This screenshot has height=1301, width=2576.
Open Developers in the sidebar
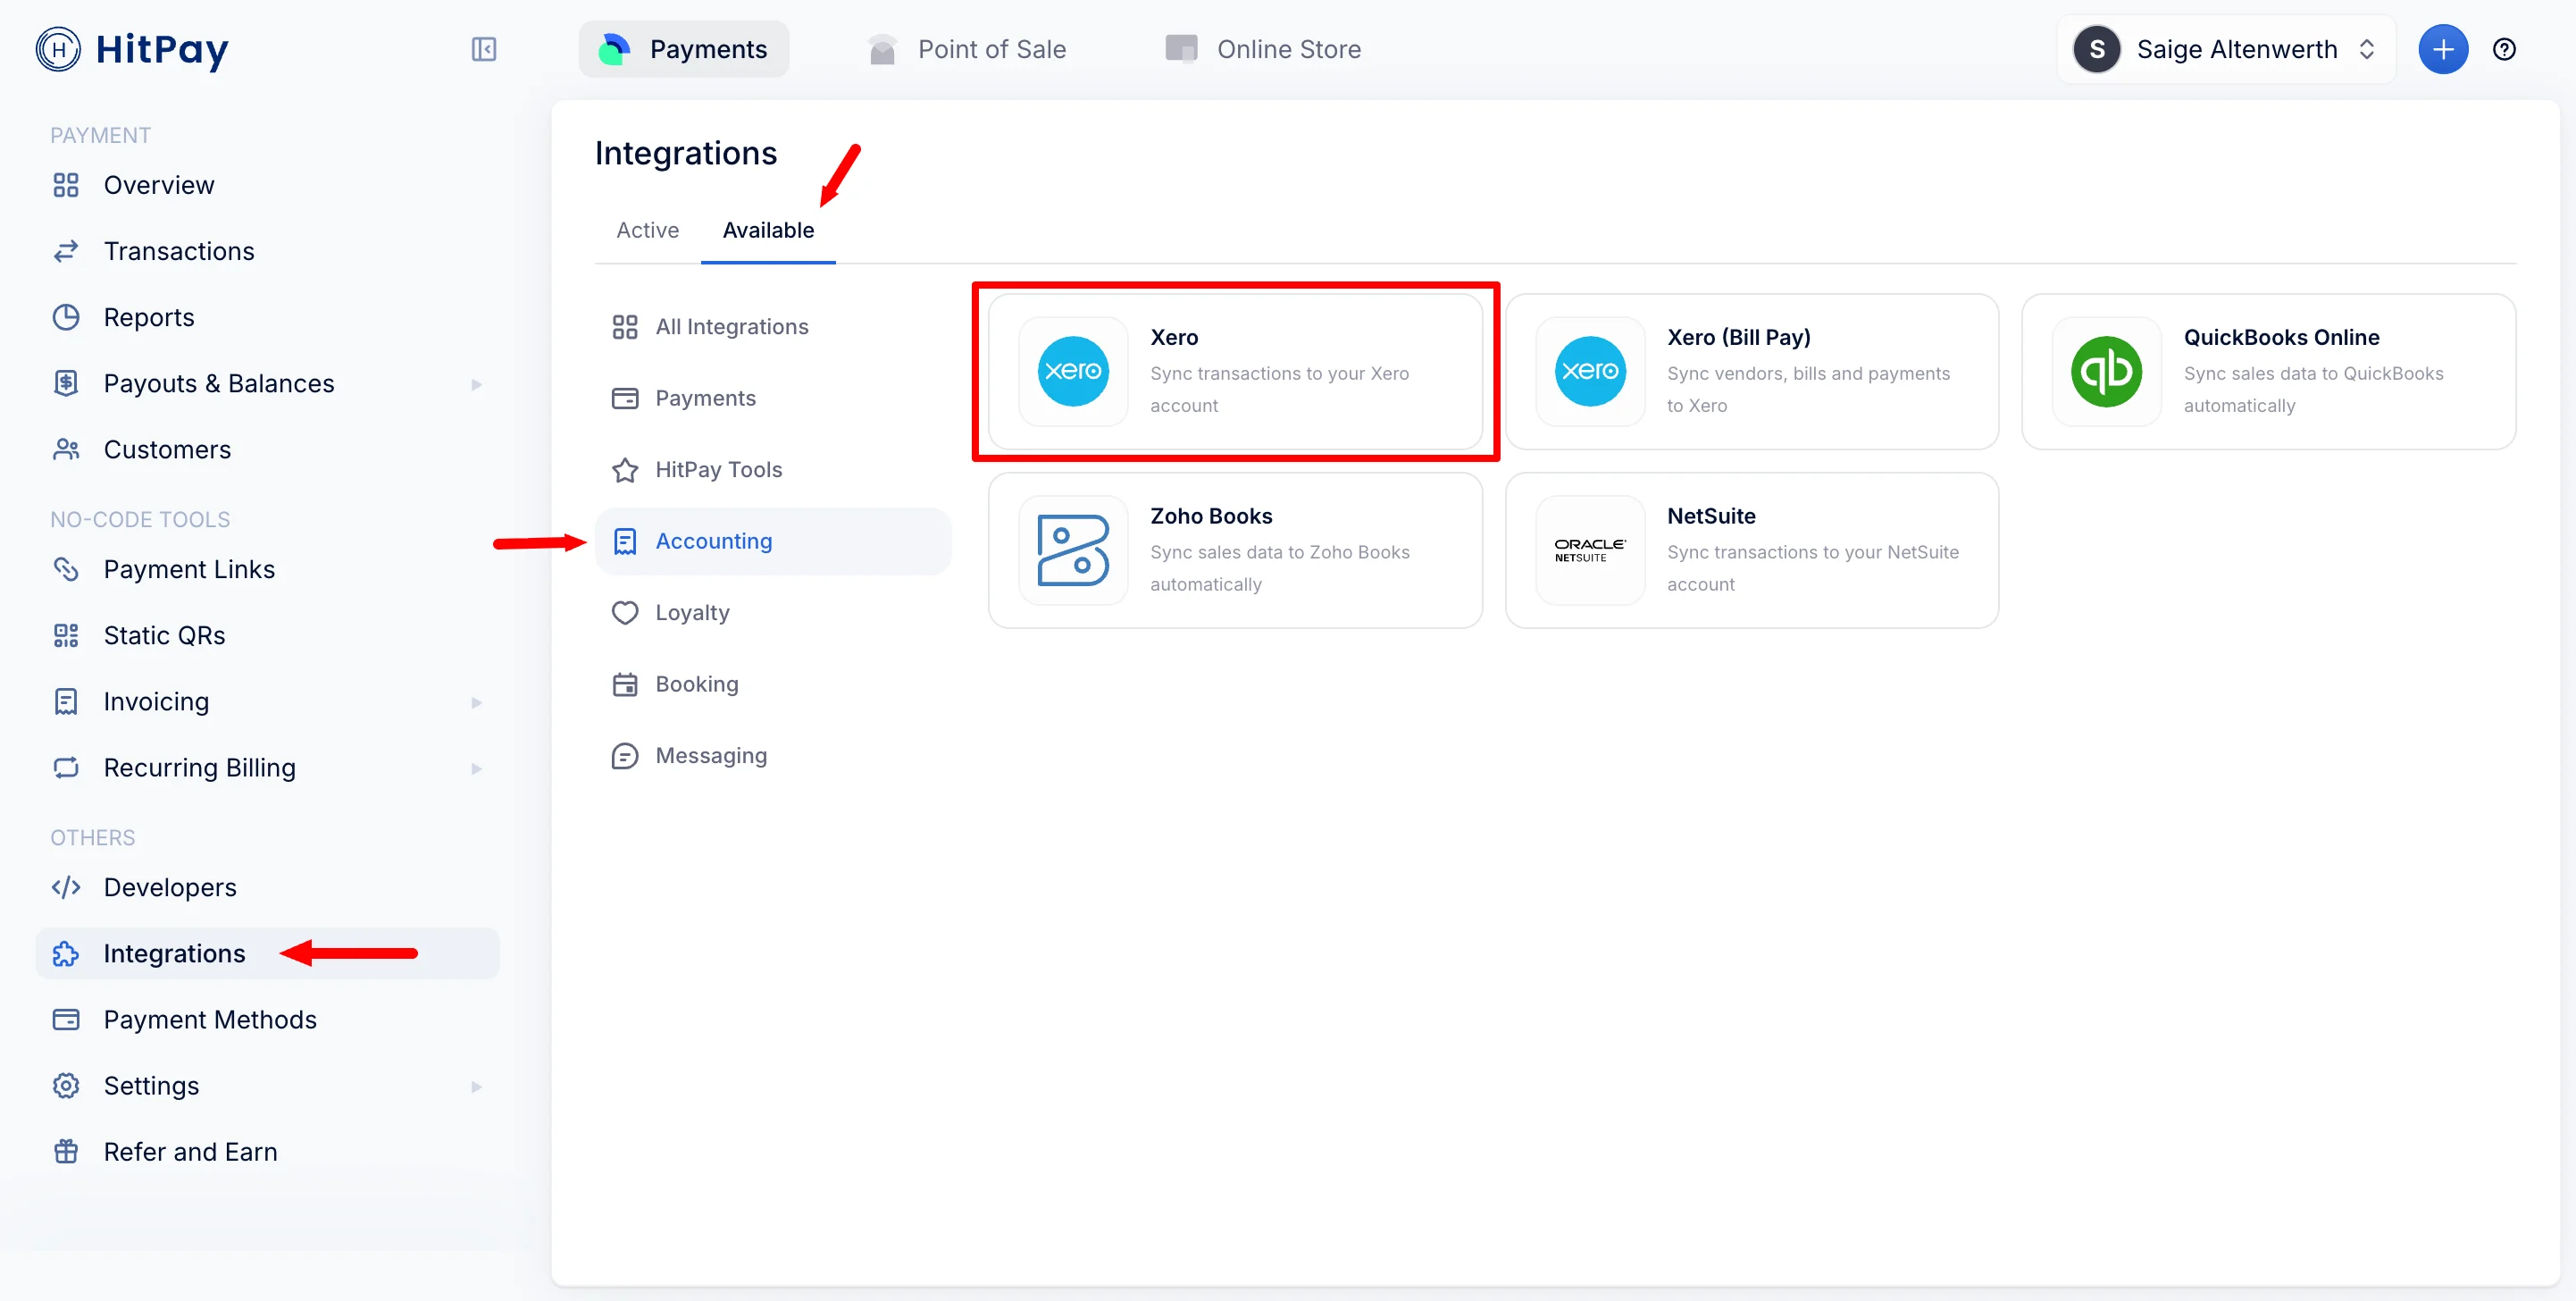(267, 887)
